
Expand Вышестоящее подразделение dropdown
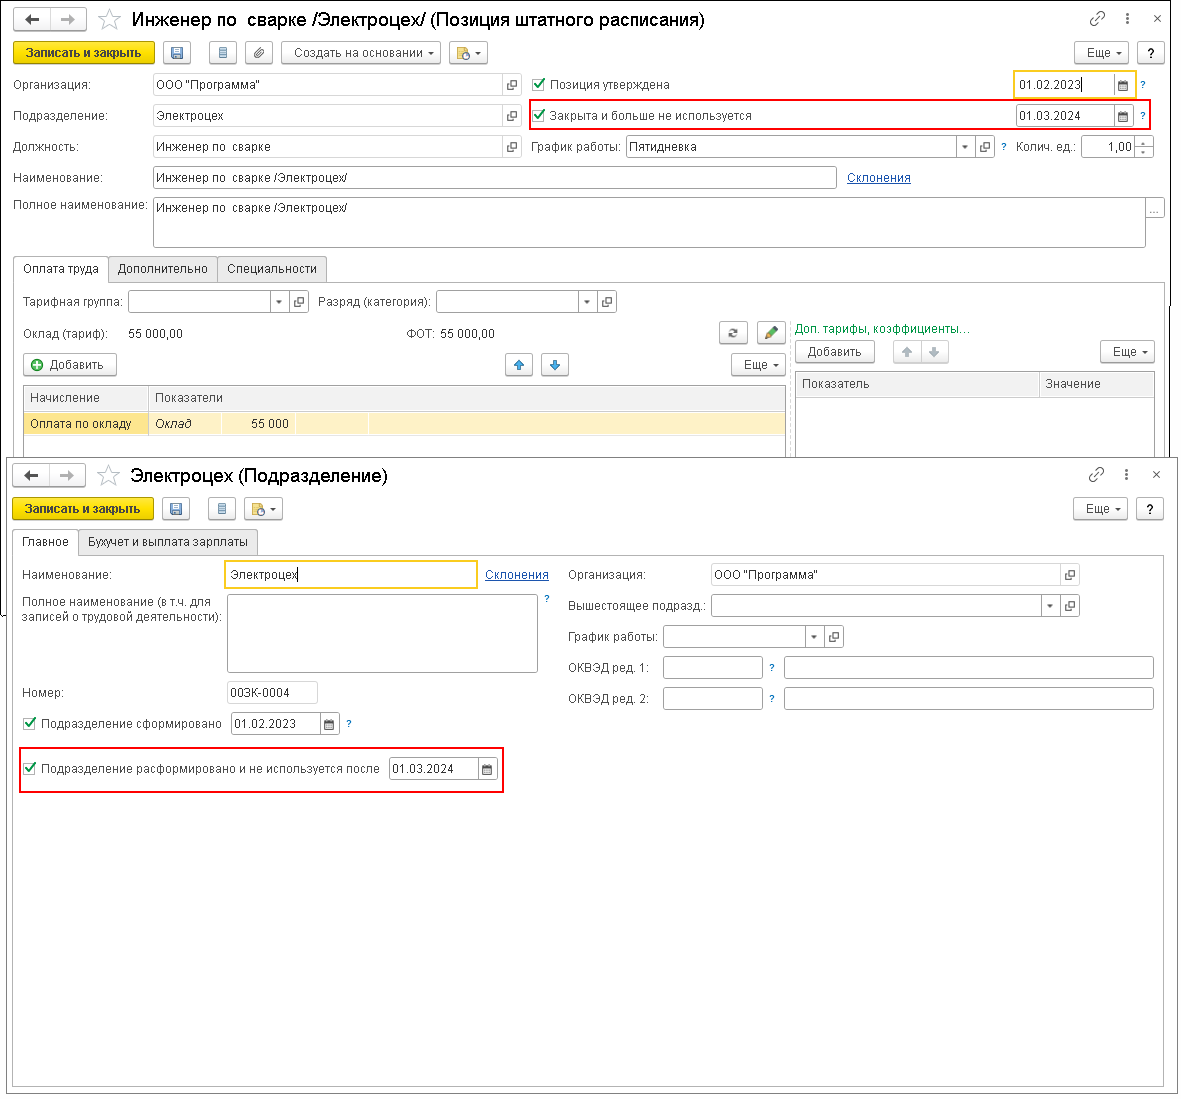coord(1050,606)
